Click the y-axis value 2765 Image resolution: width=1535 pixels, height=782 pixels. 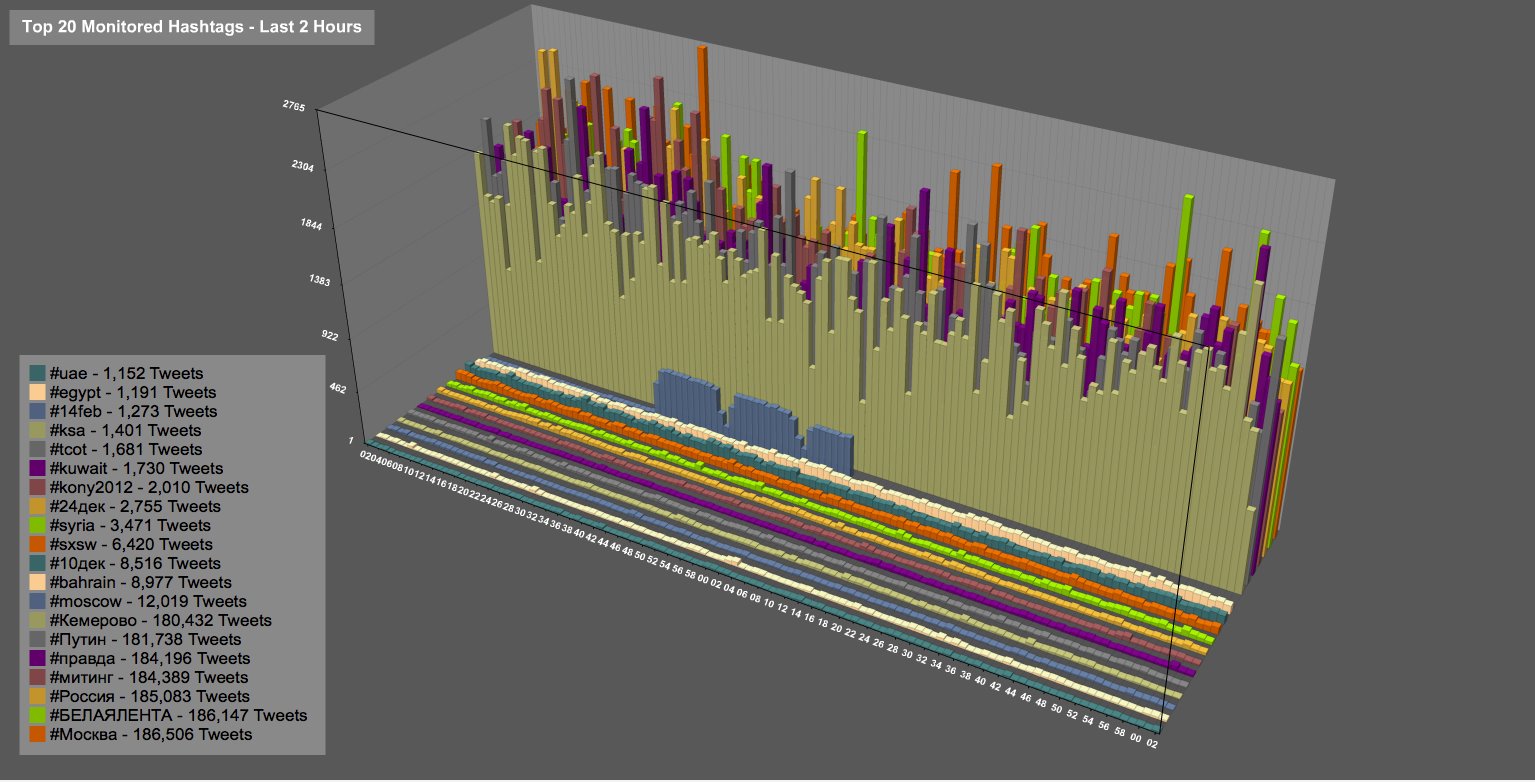click(296, 106)
